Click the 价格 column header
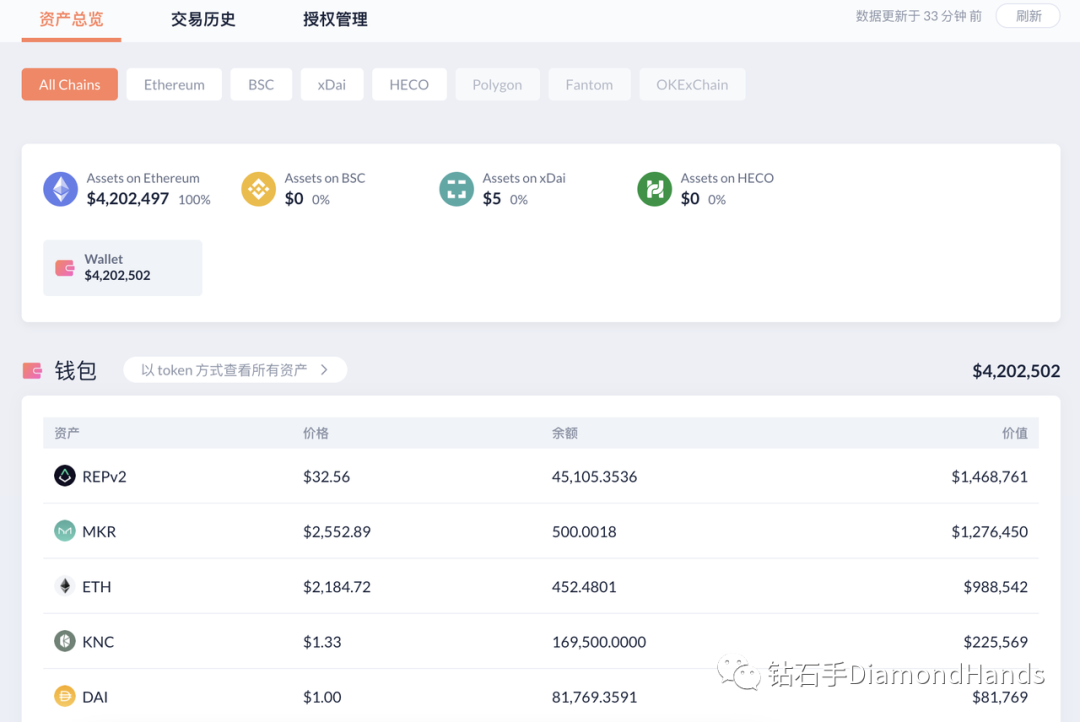Image resolution: width=1080 pixels, height=722 pixels. (x=315, y=433)
